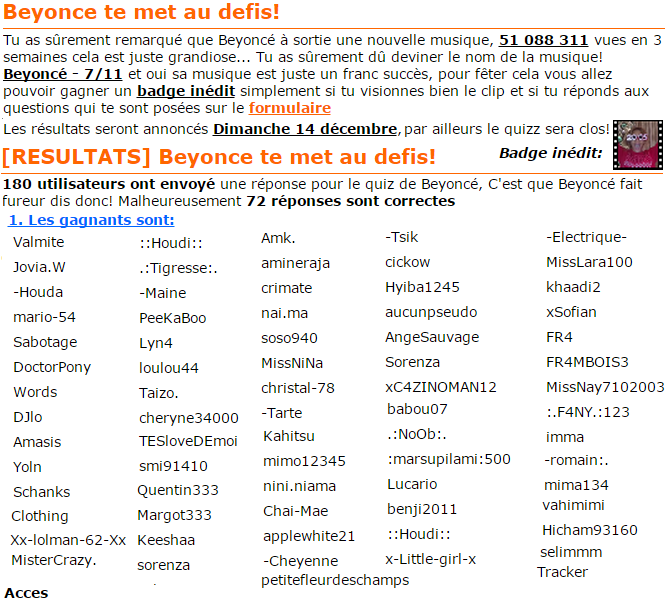Select winner name -Electrique-
The width and height of the screenshot is (671, 608).
pos(586,237)
